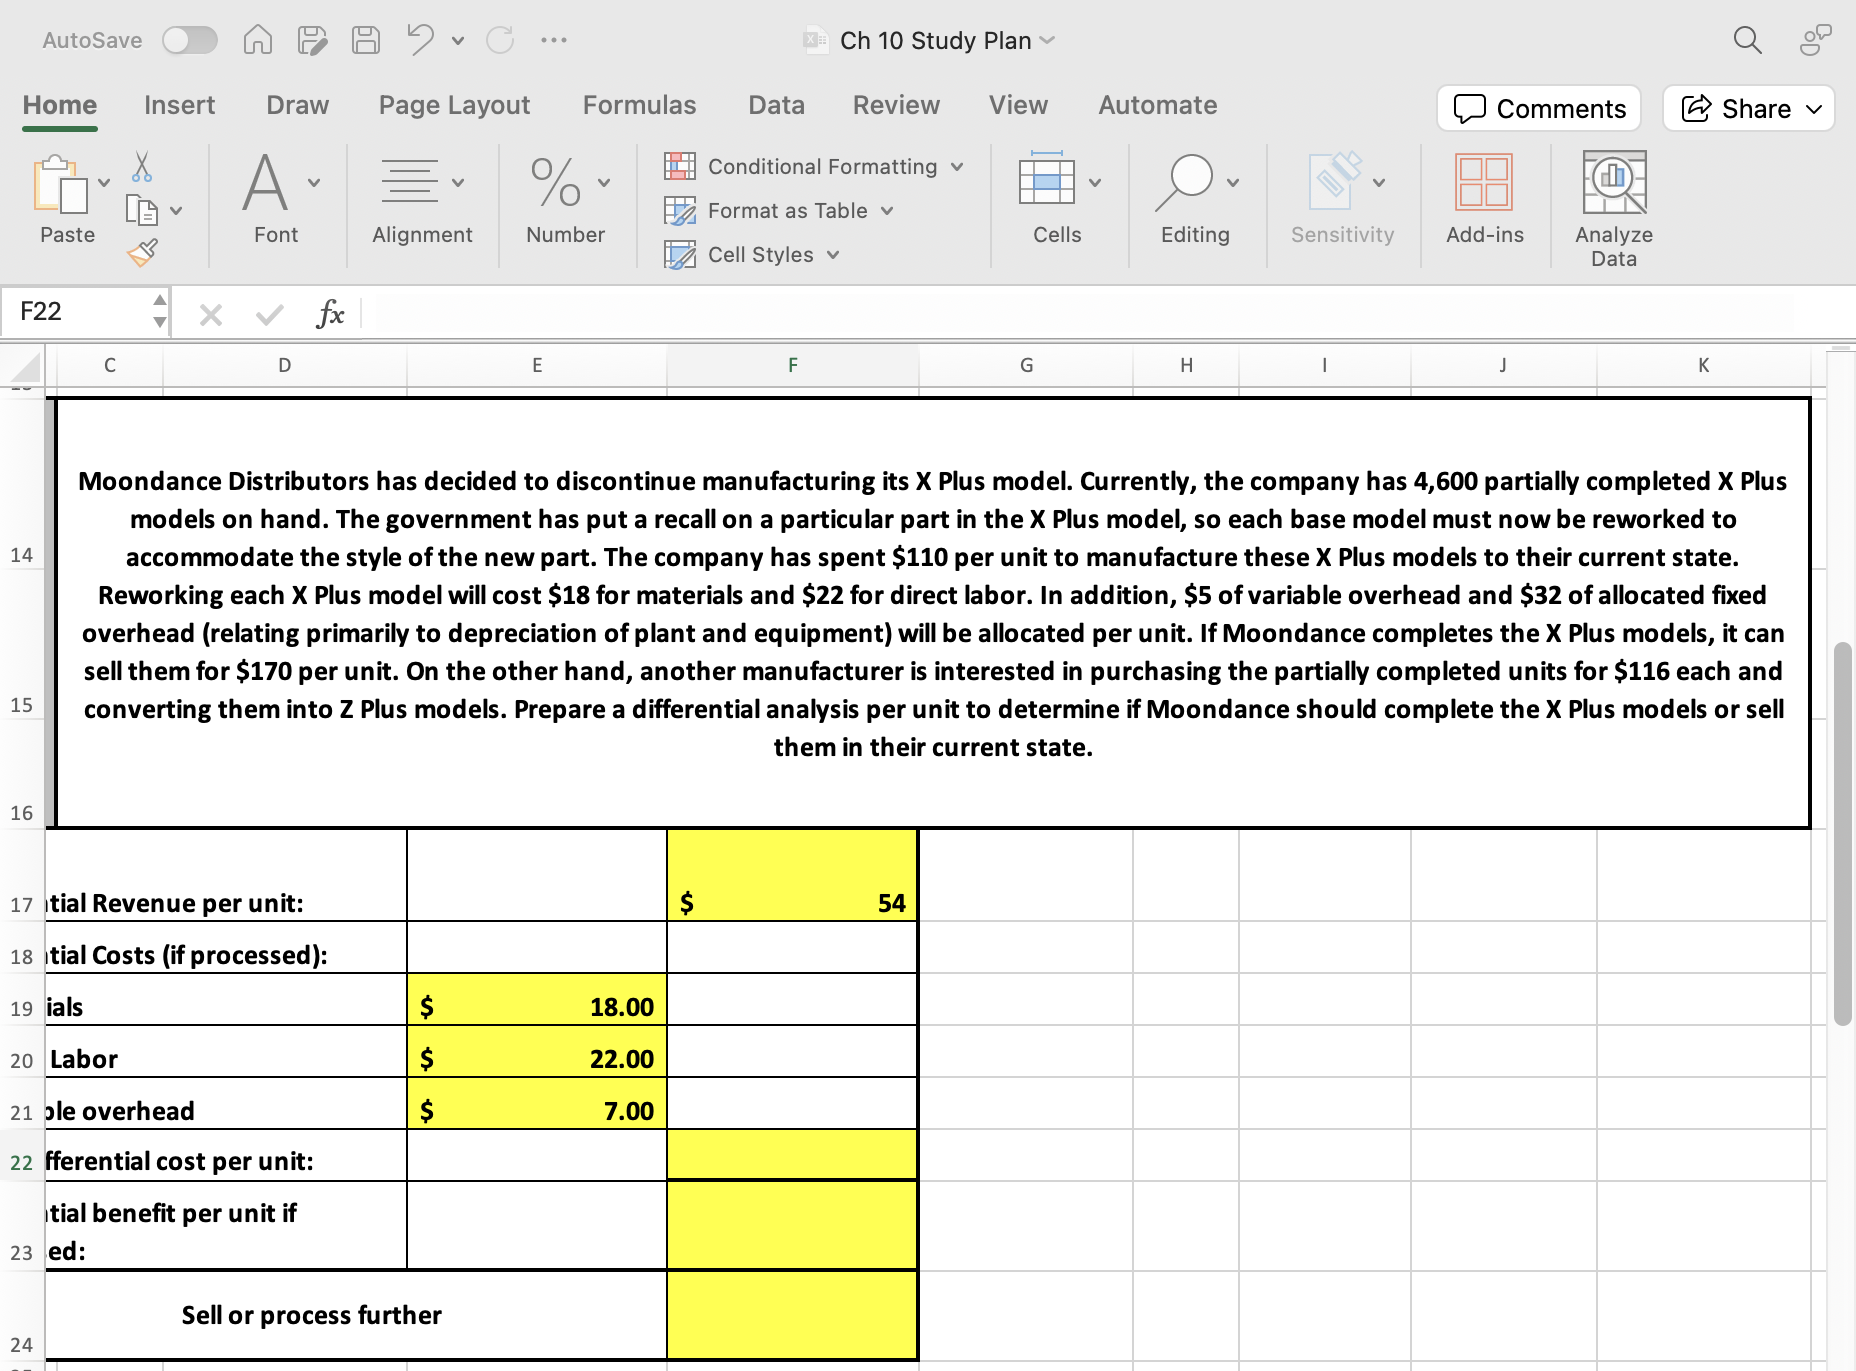
Task: Click the Redo icon
Action: click(500, 40)
